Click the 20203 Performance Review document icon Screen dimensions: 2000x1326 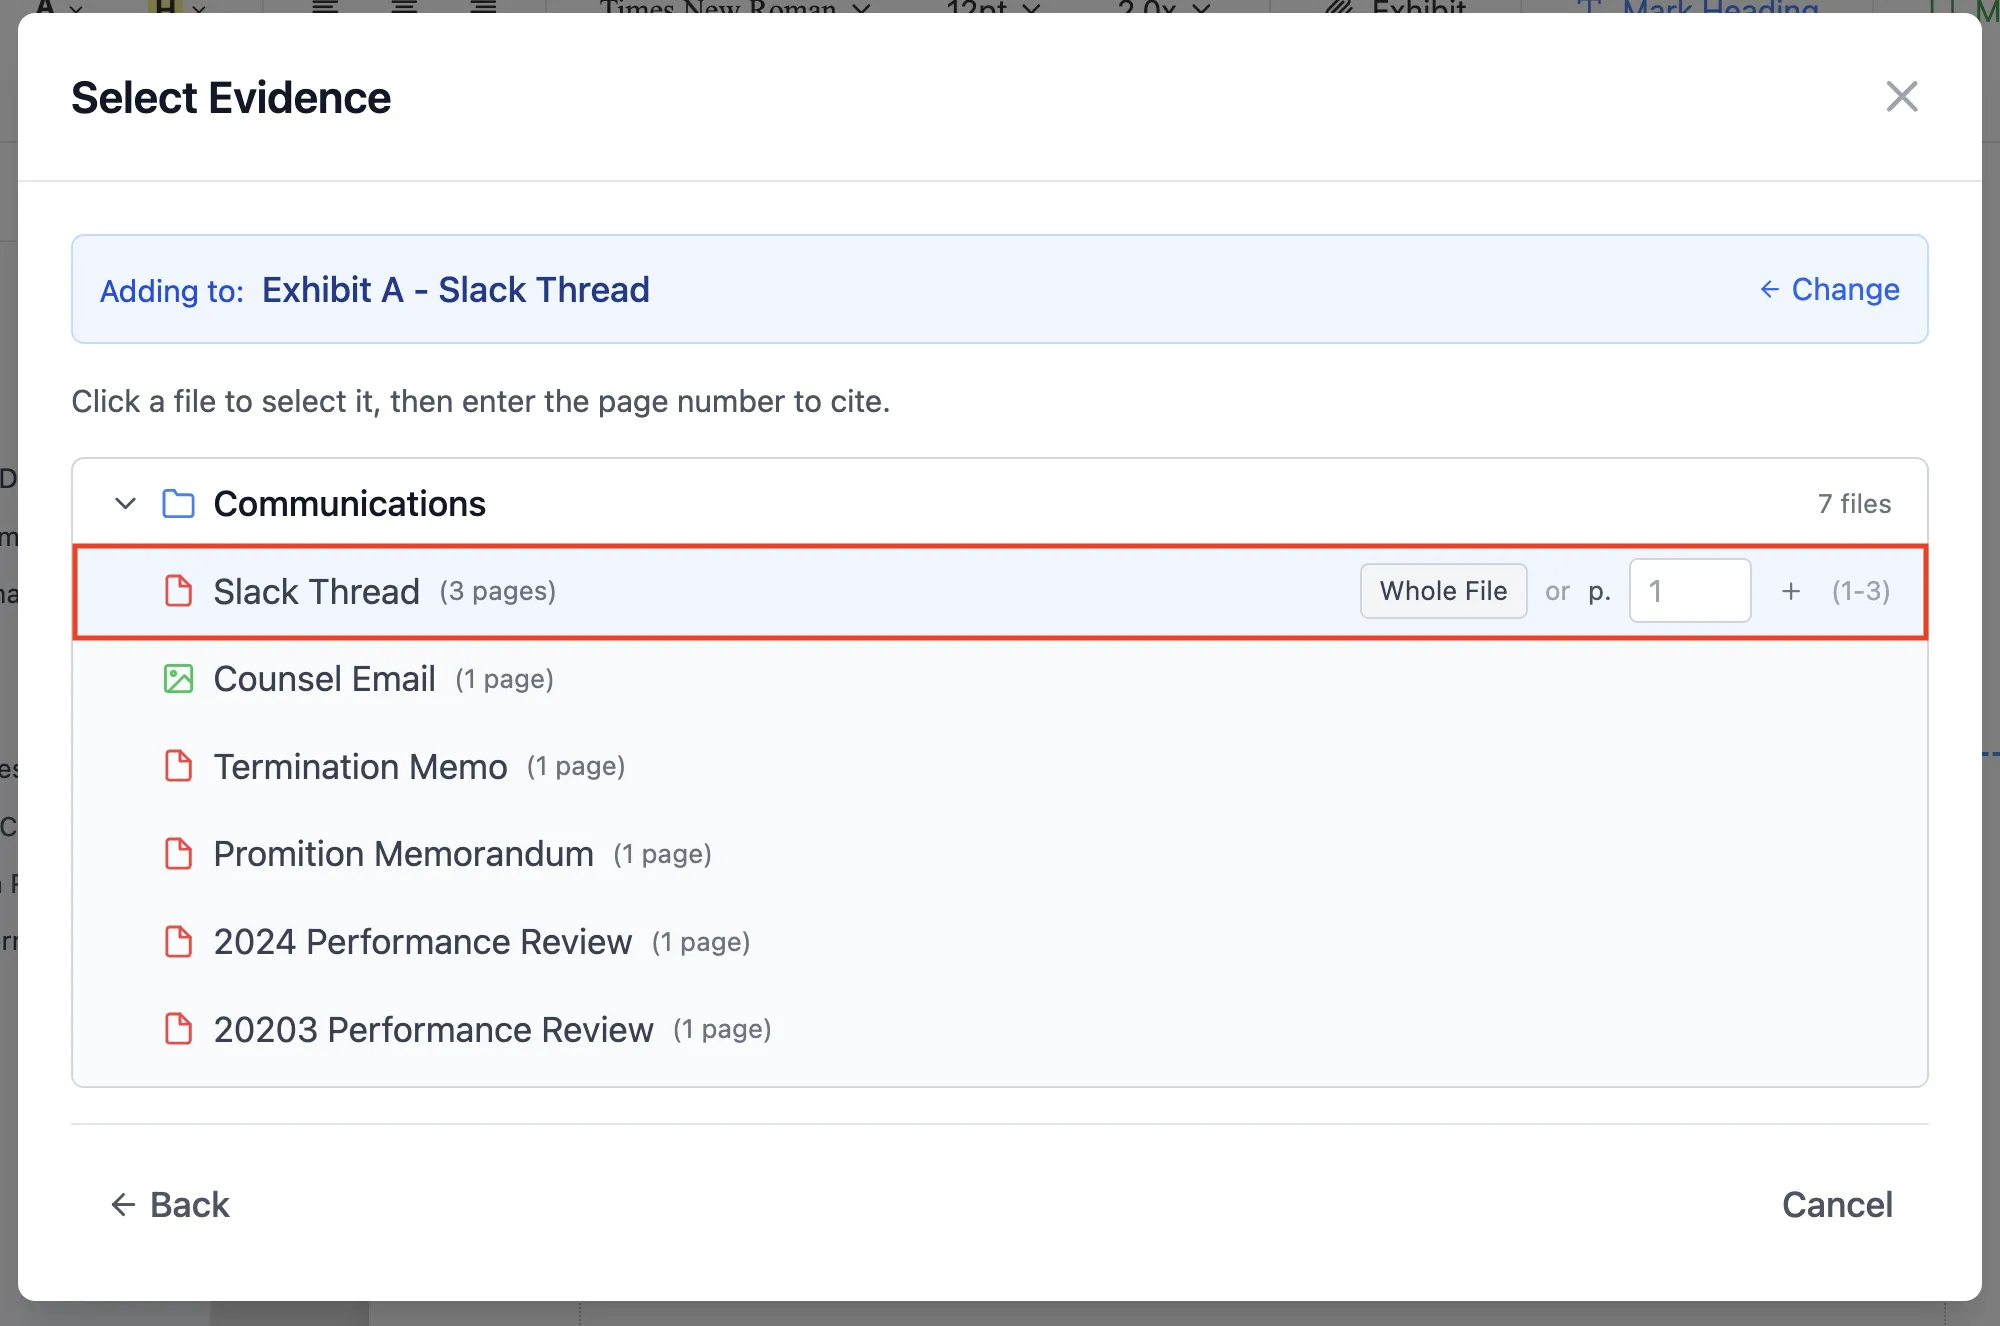pos(178,1030)
